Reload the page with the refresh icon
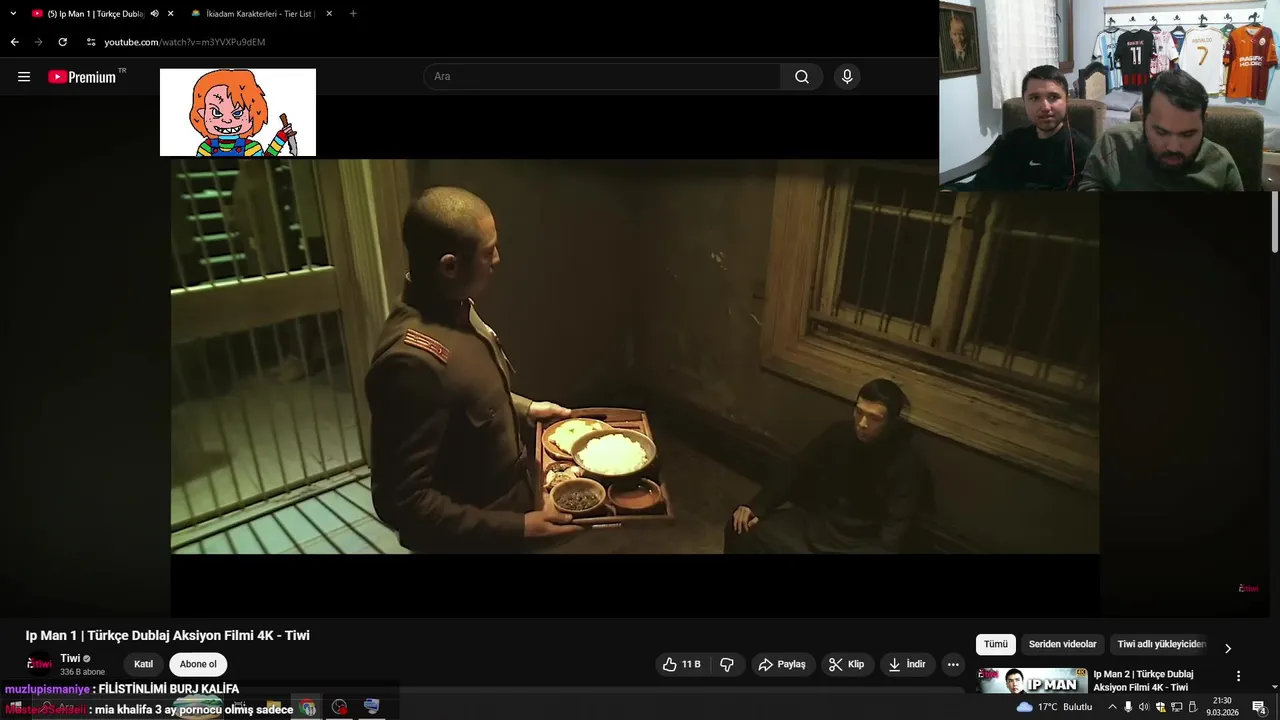1280x720 pixels. click(62, 42)
